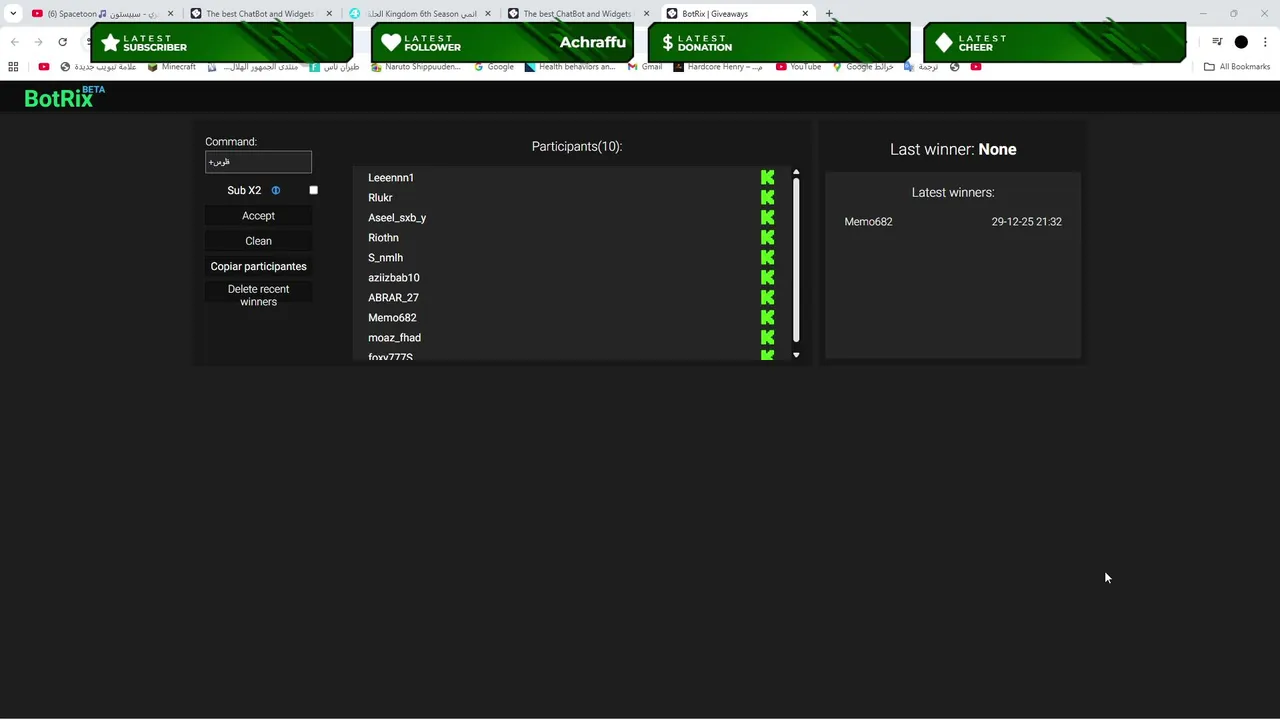Open the Health behaviors bookmark

570,67
